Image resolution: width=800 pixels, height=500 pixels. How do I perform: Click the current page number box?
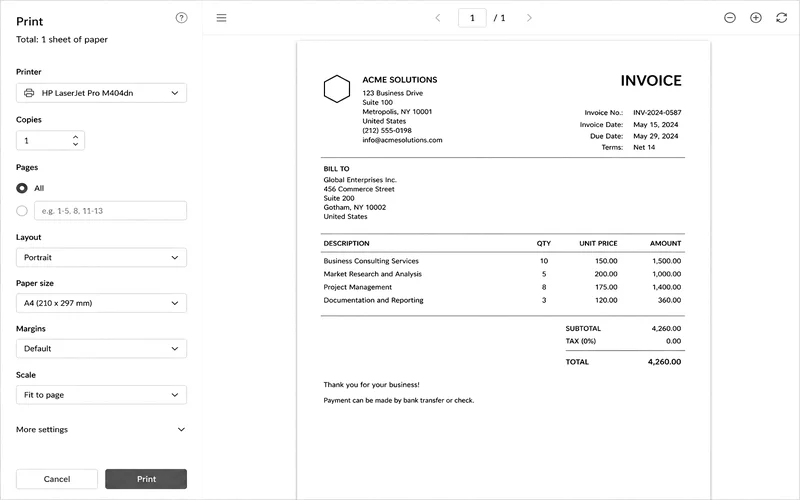tap(472, 18)
